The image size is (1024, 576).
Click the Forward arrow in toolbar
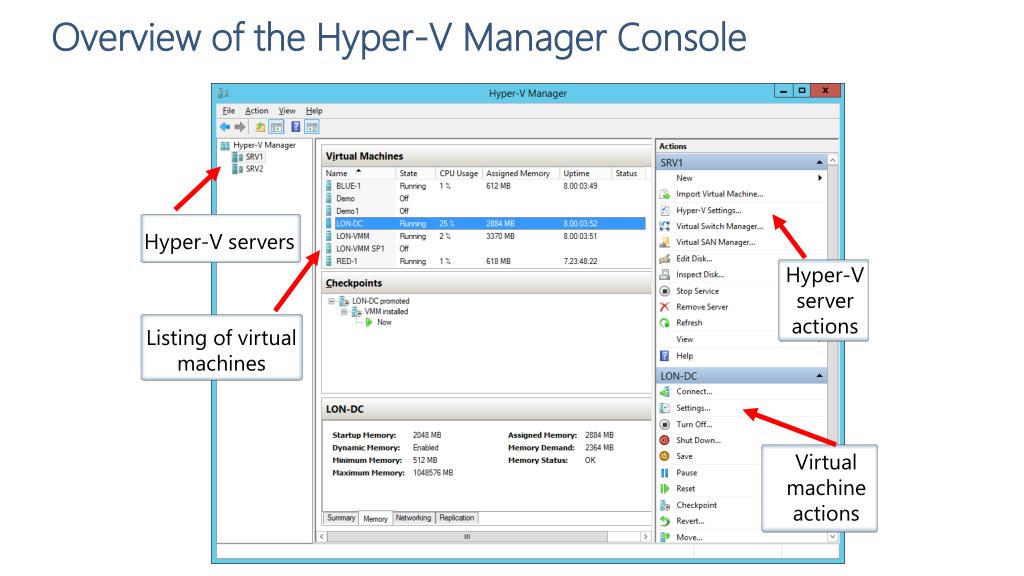pyautogui.click(x=240, y=127)
